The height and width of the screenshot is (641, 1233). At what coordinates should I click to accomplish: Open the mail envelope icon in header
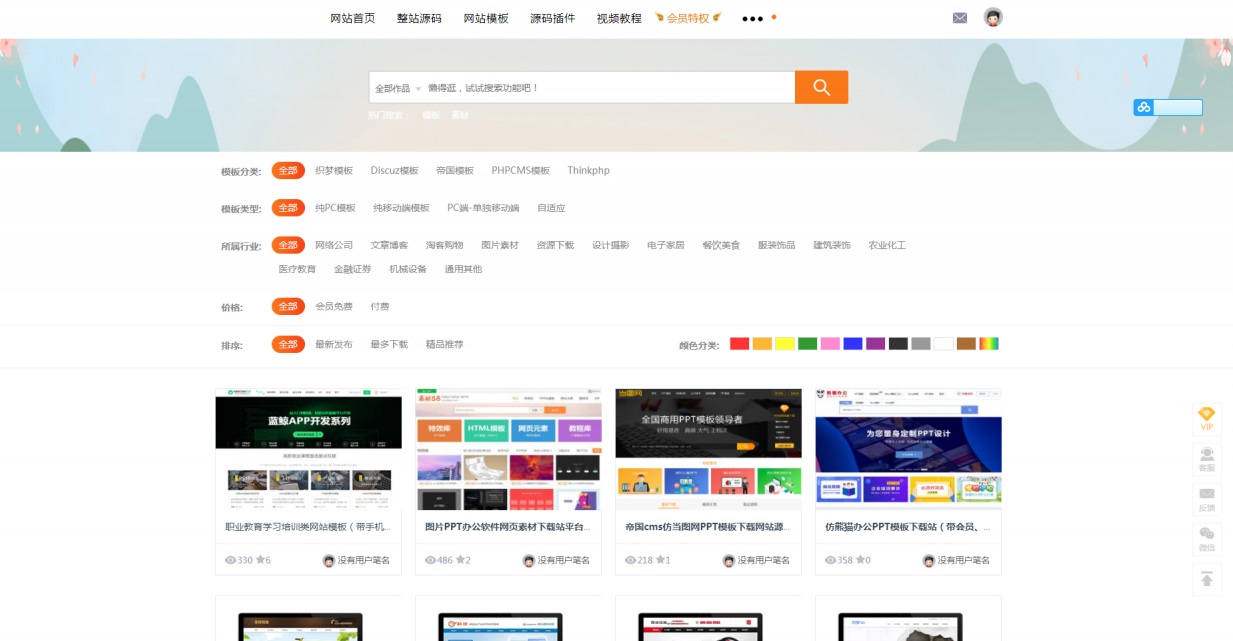(960, 18)
